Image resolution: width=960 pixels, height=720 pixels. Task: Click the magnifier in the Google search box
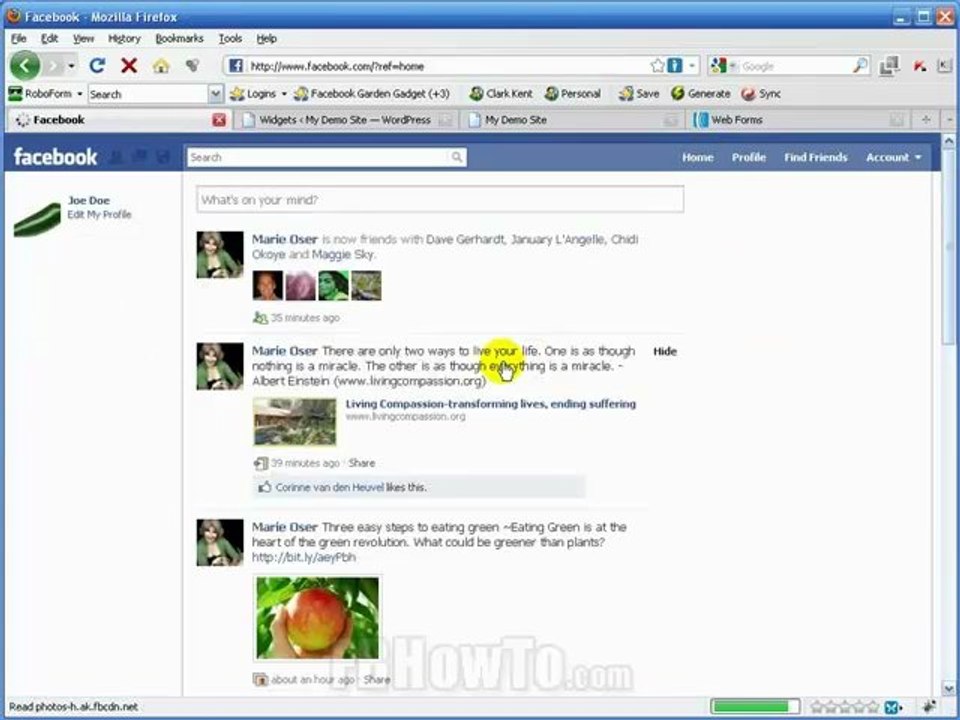[861, 66]
